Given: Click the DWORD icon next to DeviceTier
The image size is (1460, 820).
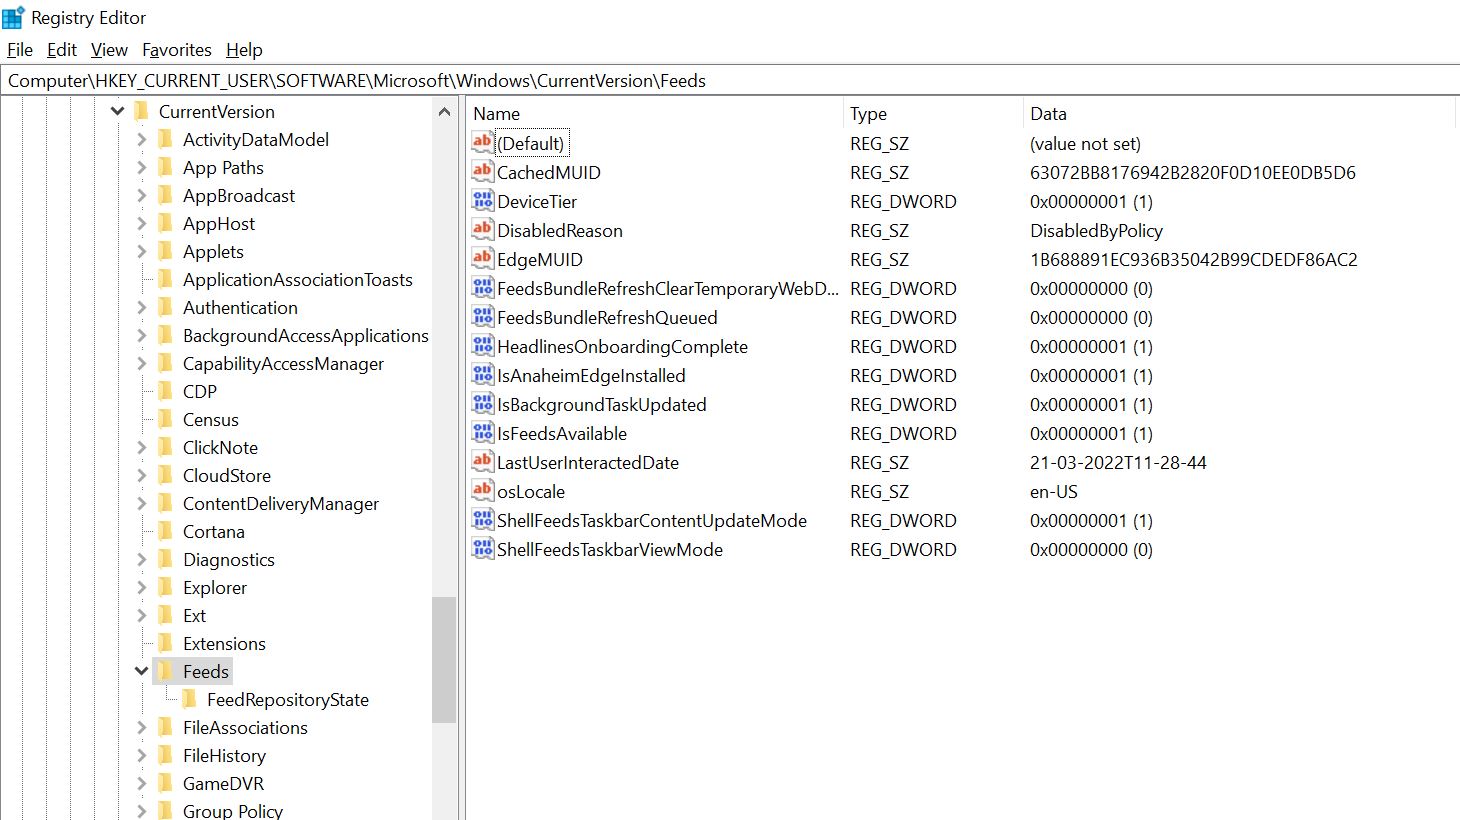Looking at the screenshot, I should click(481, 201).
